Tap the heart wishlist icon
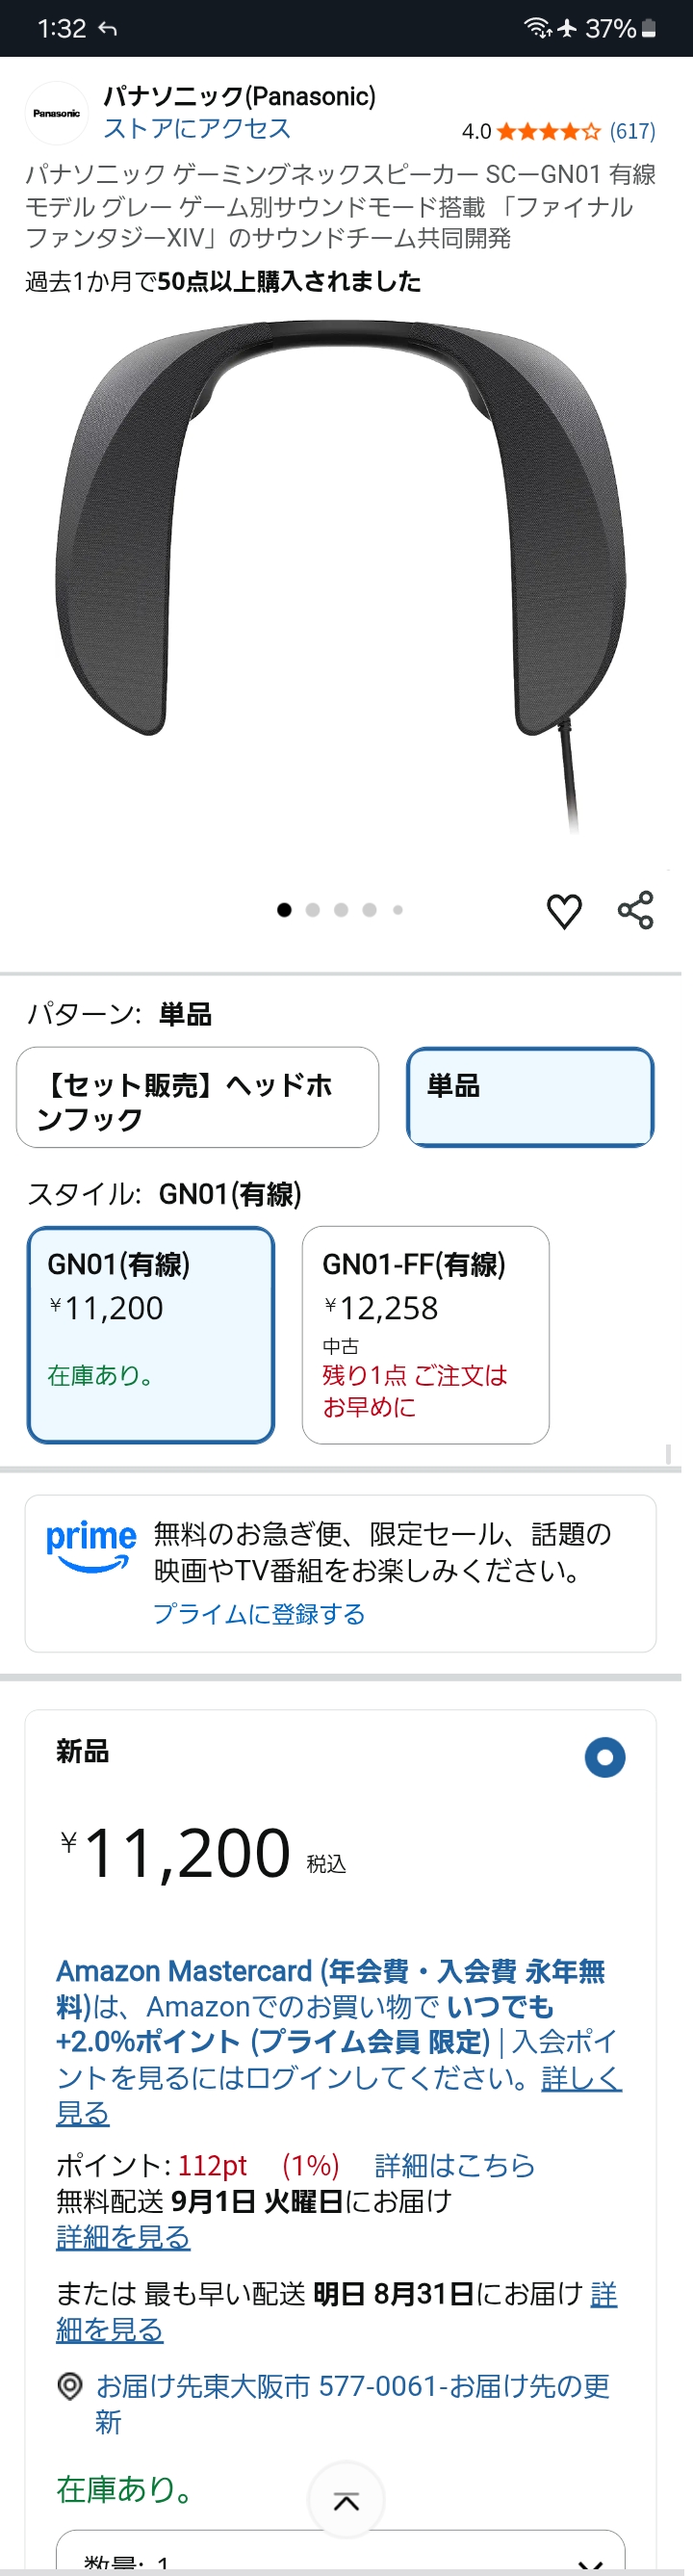Image resolution: width=693 pixels, height=2576 pixels. coord(564,911)
